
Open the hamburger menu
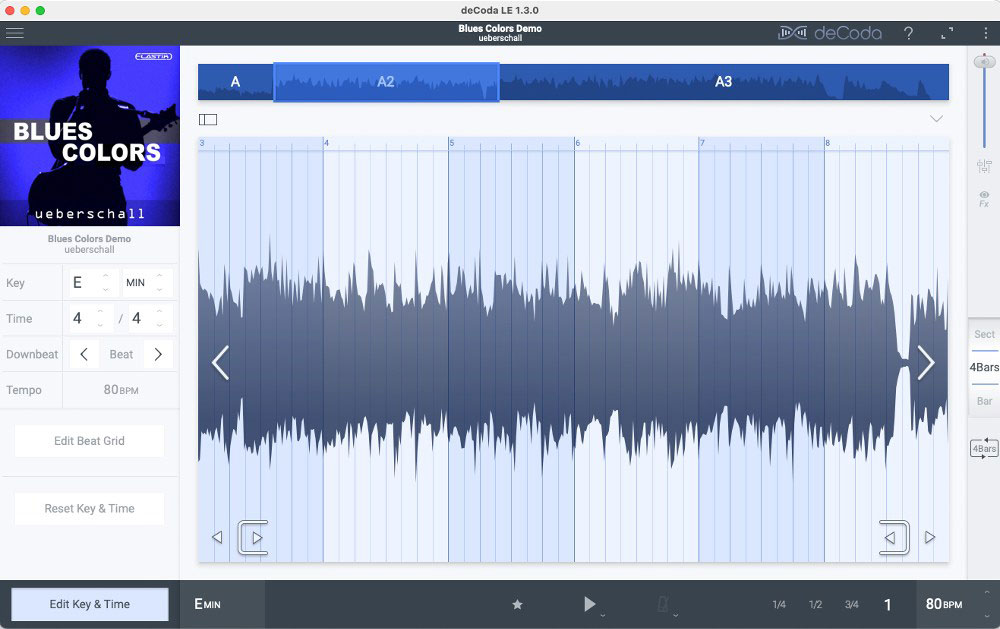[x=15, y=33]
